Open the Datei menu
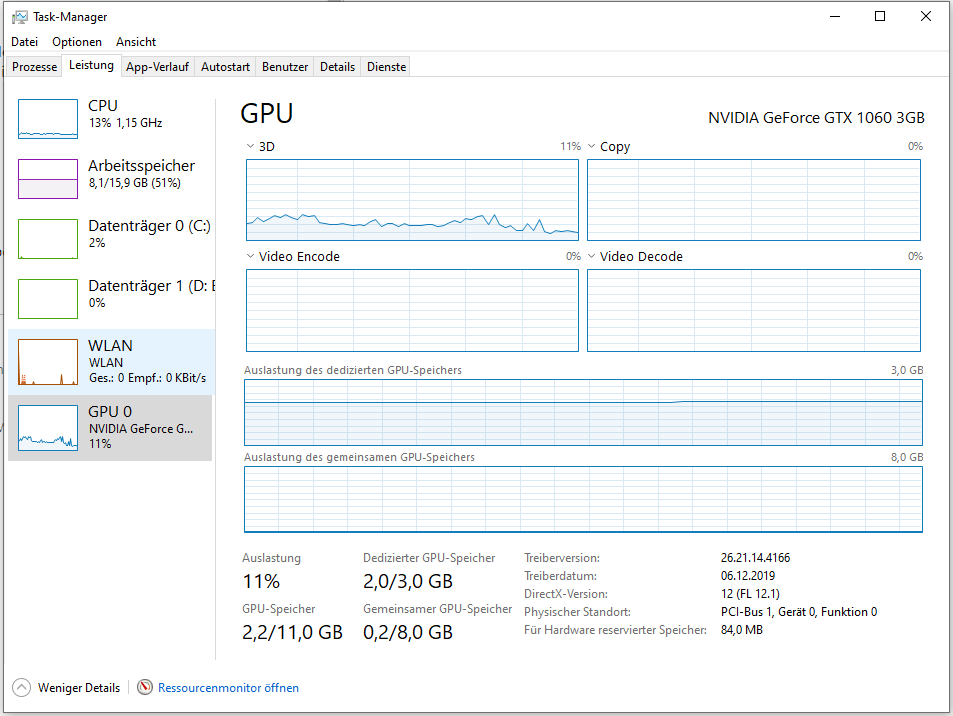The height and width of the screenshot is (716, 953). [24, 42]
